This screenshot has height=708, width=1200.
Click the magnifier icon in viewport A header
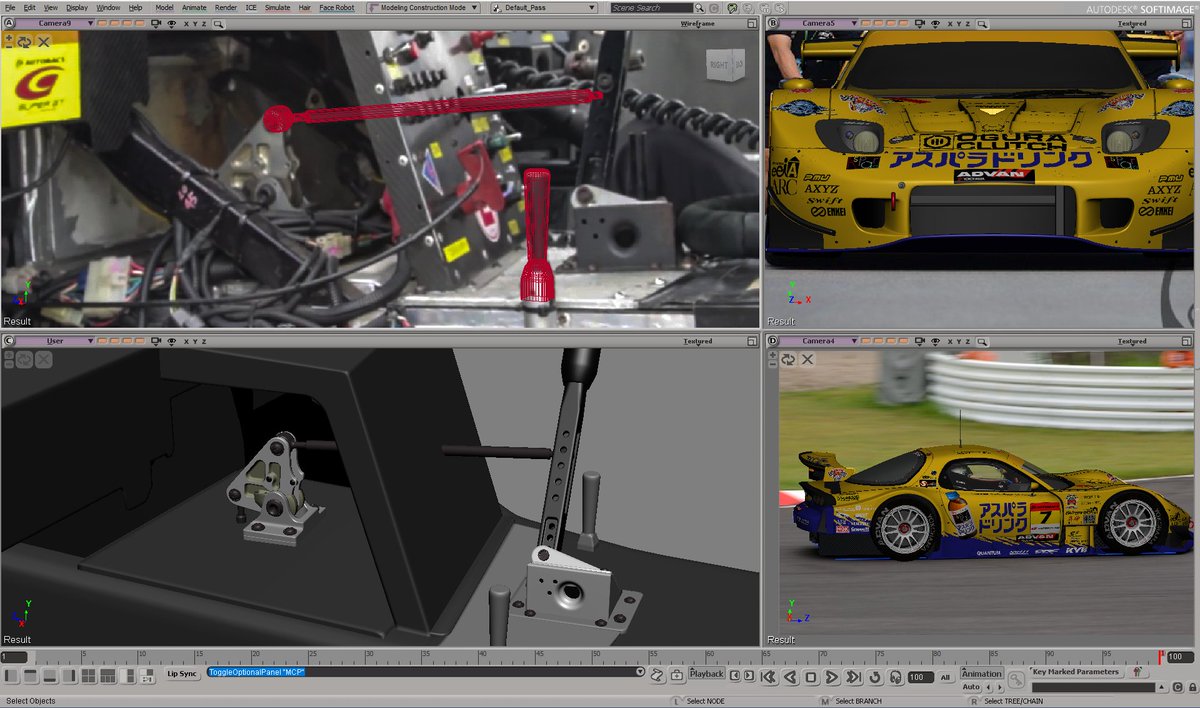(218, 23)
